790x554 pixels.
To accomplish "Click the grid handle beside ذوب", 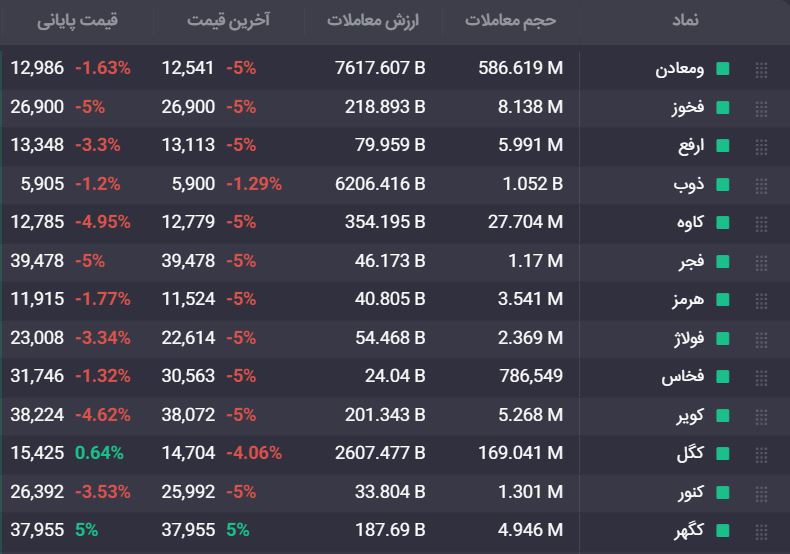I will pyautogui.click(x=761, y=186).
